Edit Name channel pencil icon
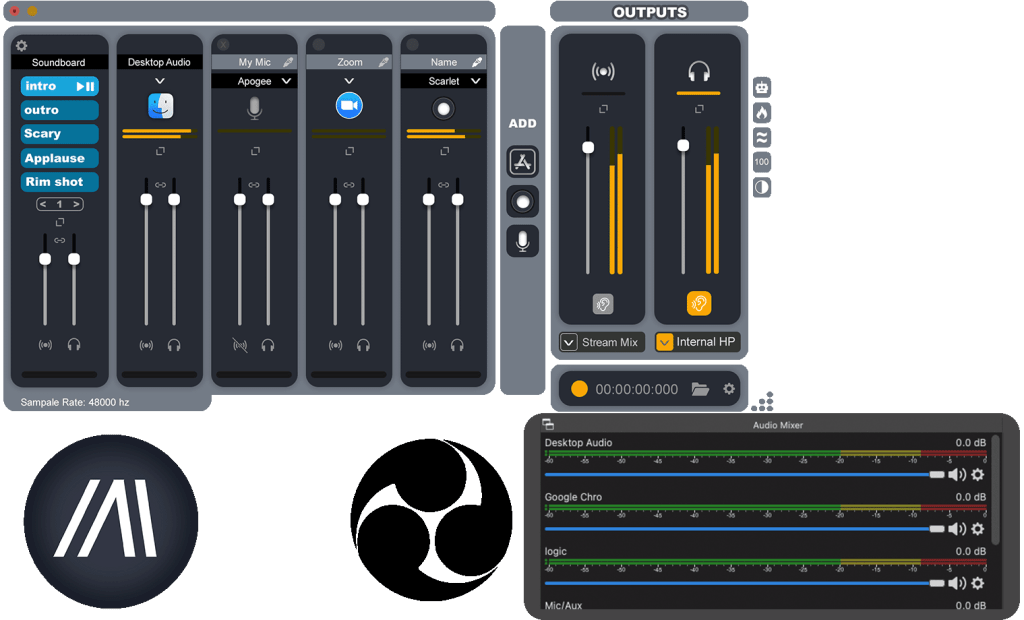Screen dimensions: 1024x620 (477, 62)
